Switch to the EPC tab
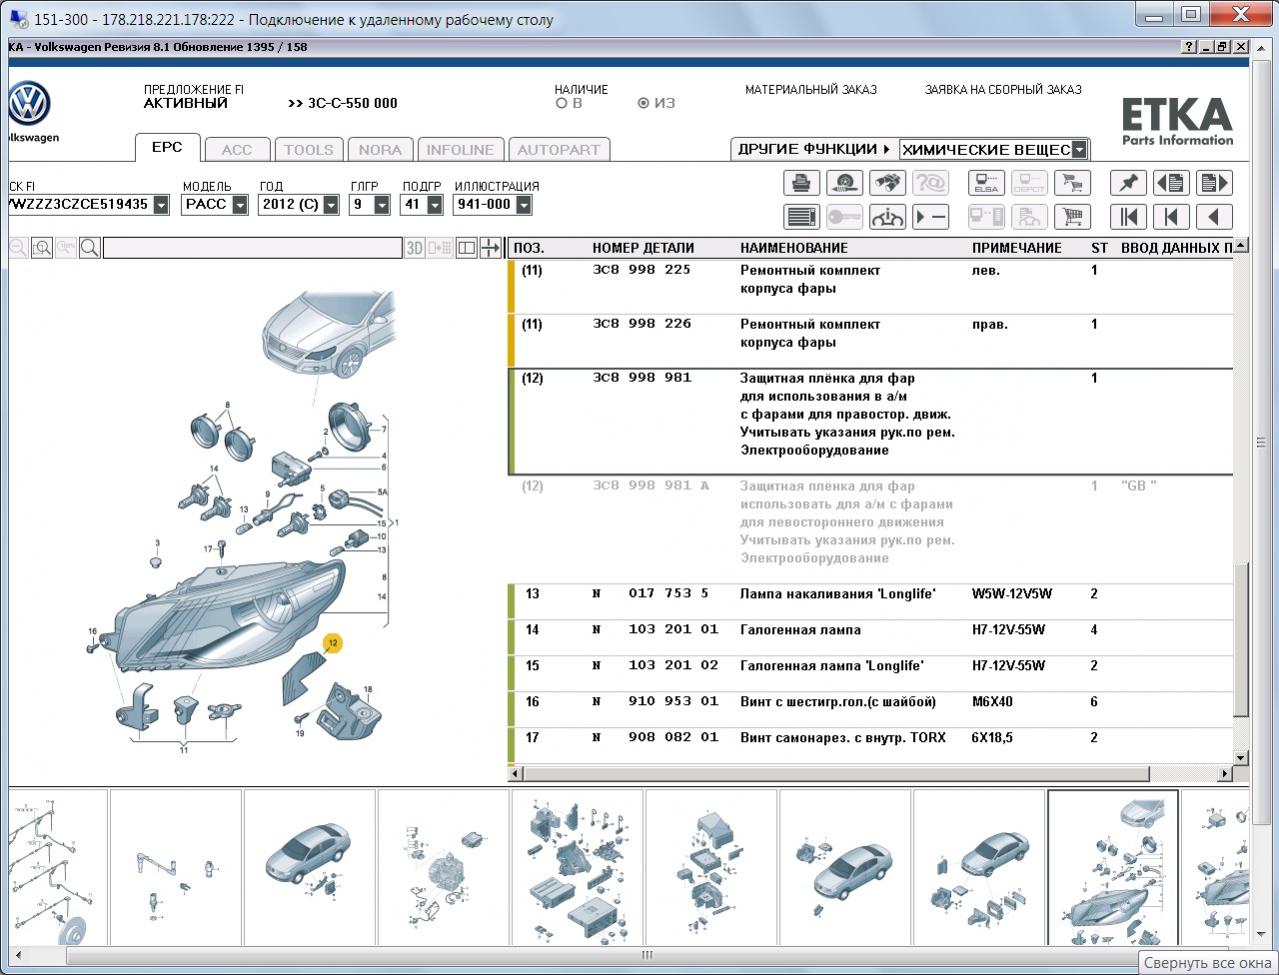The width and height of the screenshot is (1279, 975). pyautogui.click(x=167, y=147)
